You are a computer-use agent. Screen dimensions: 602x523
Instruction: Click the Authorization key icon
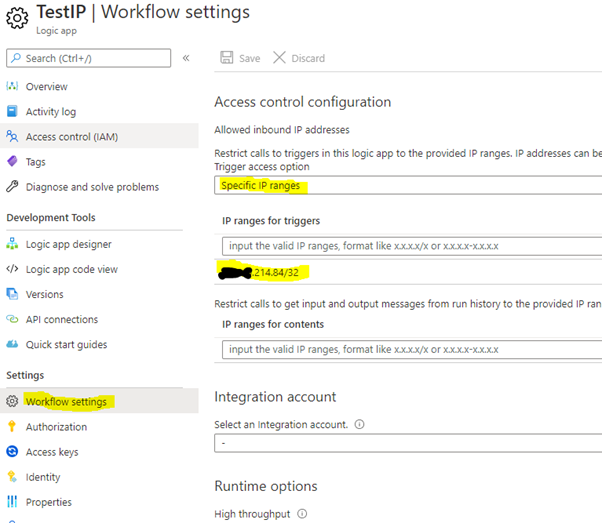coord(12,426)
